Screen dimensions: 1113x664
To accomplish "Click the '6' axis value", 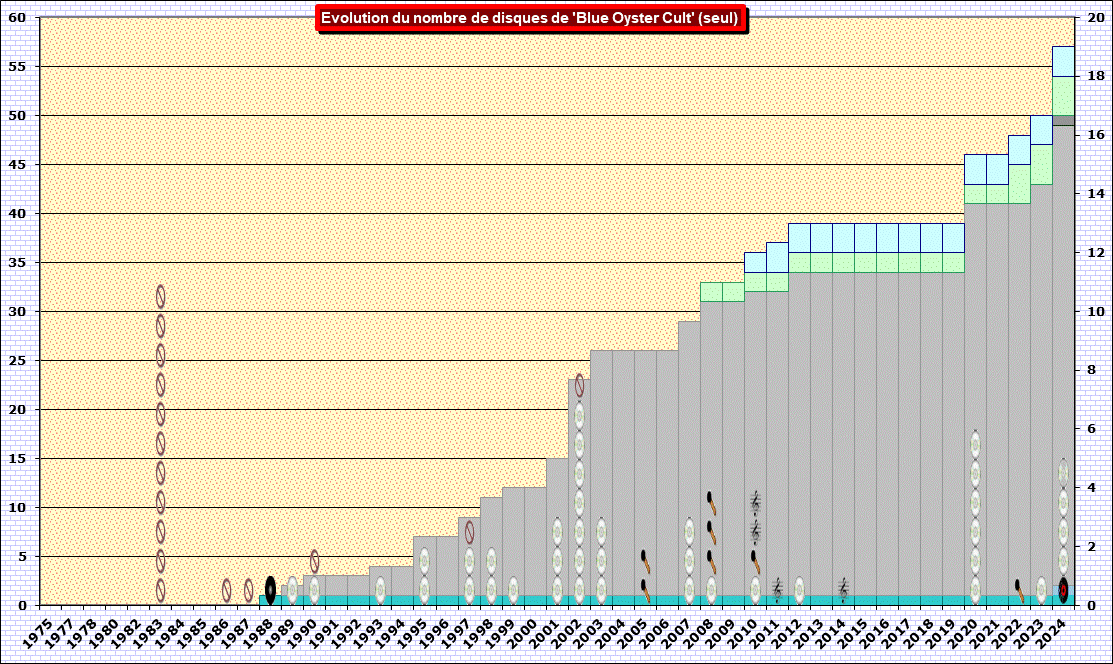I will pyautogui.click(x=1091, y=429).
